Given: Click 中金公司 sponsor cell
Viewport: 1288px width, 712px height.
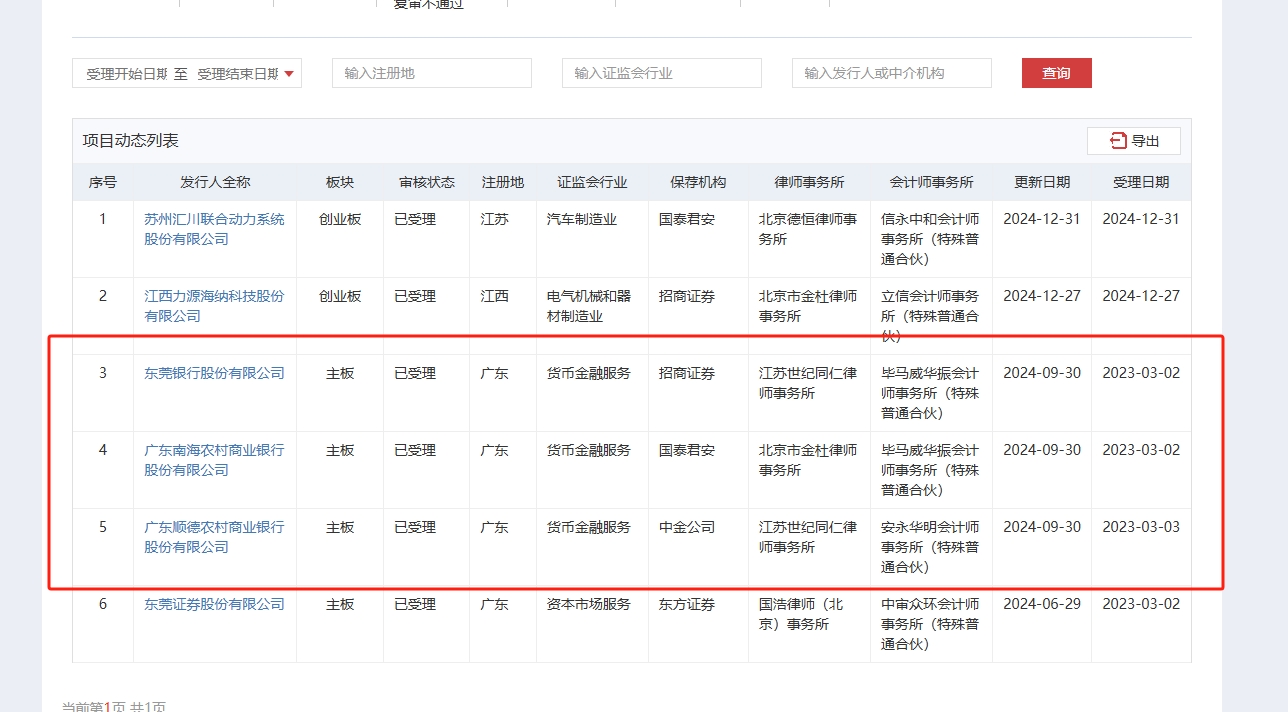Looking at the screenshot, I should click(687, 527).
